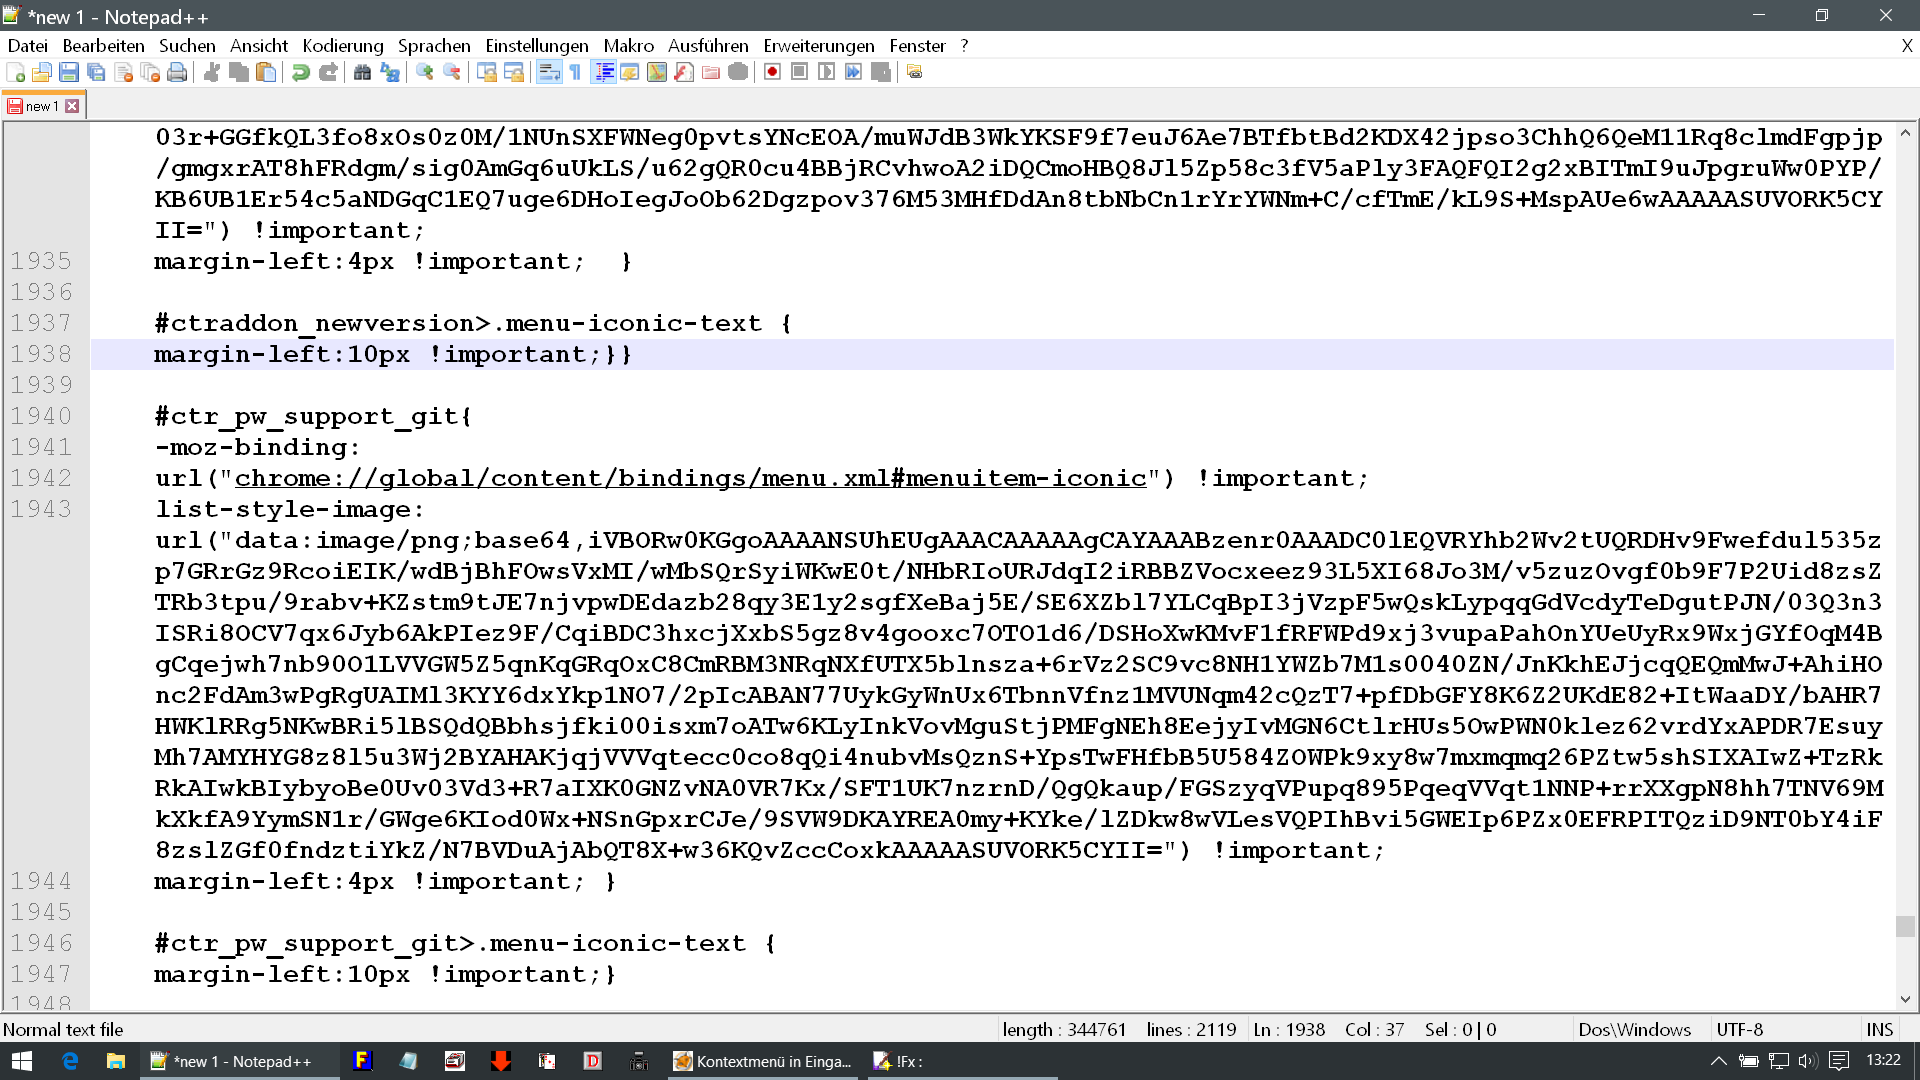This screenshot has width=1920, height=1080.
Task: Start macro recording with red dot icon
Action: pyautogui.click(x=772, y=72)
